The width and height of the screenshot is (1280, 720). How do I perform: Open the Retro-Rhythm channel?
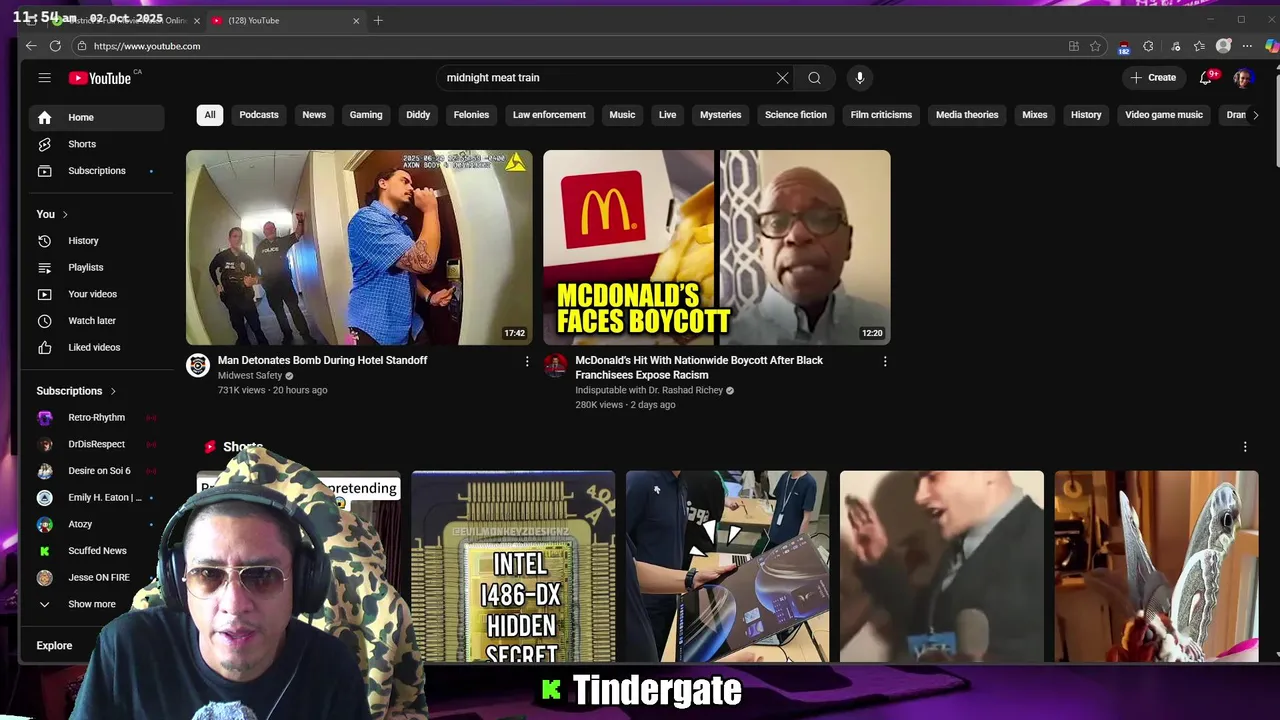(96, 418)
